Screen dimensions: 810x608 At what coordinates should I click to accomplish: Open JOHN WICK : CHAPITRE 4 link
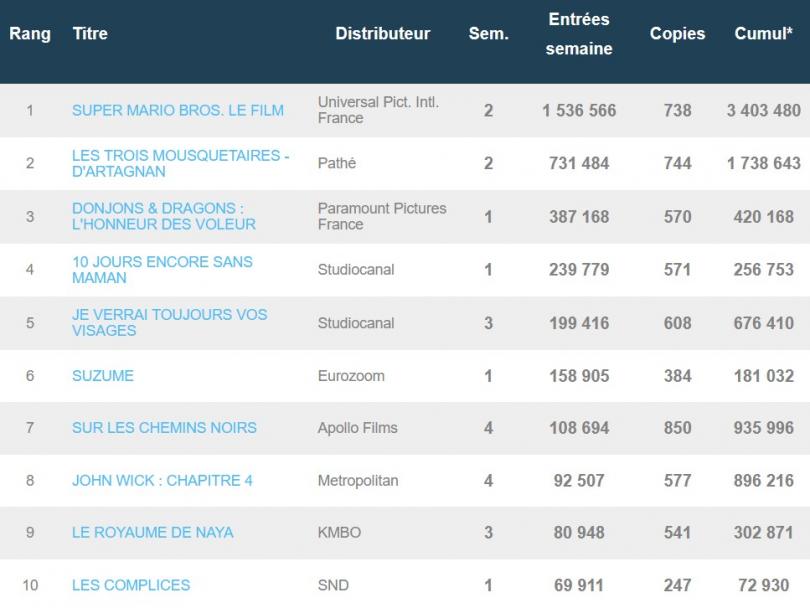pyautogui.click(x=162, y=480)
